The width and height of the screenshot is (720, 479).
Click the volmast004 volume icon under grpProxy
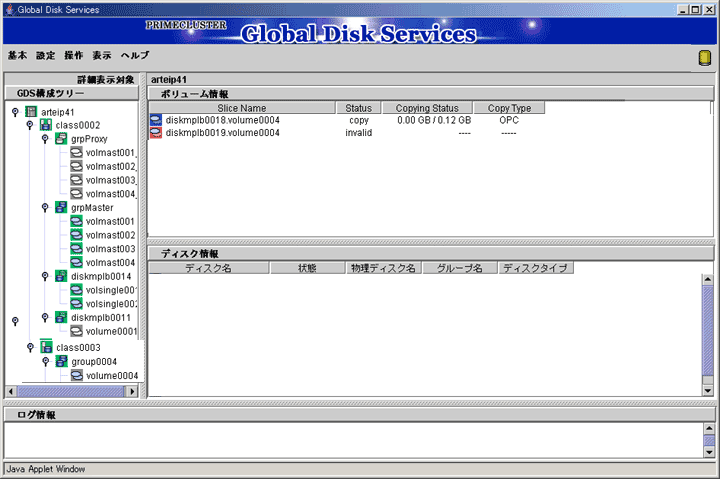point(76,194)
